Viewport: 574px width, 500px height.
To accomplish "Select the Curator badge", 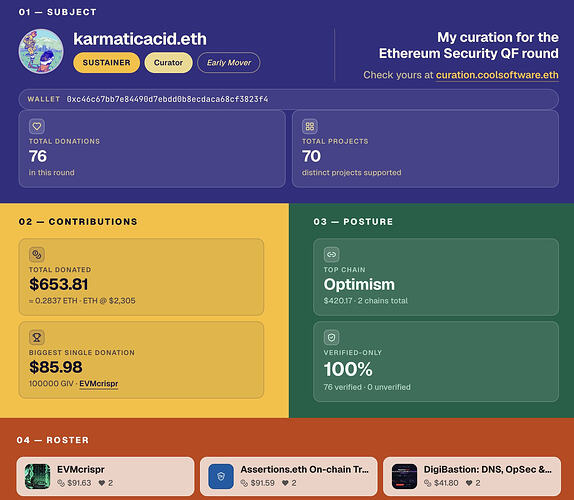I will pyautogui.click(x=168, y=63).
